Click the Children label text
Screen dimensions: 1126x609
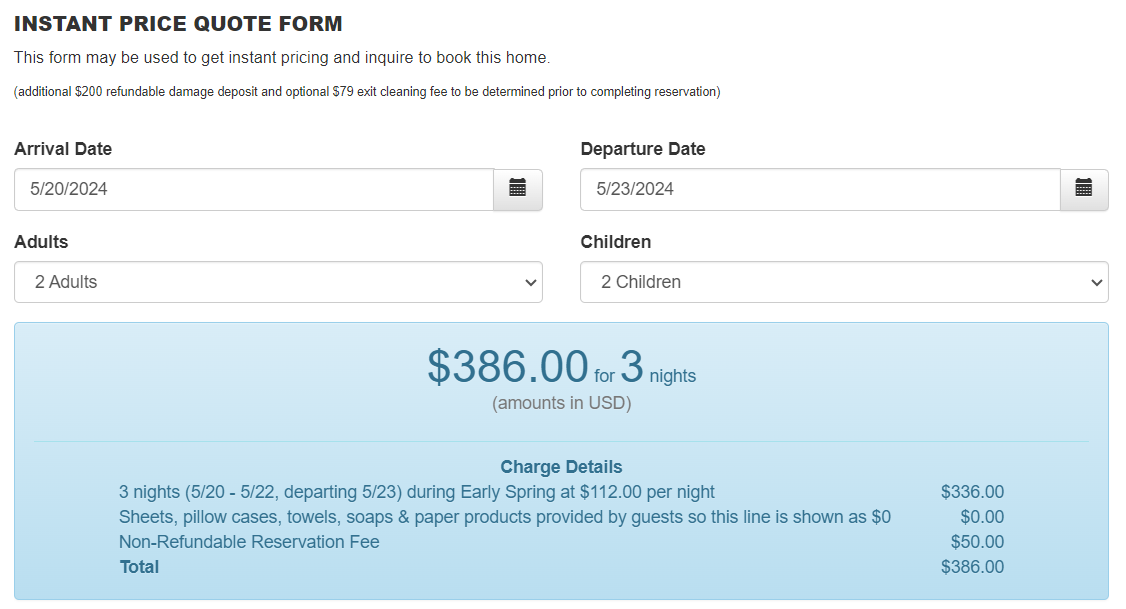pyautogui.click(x=616, y=242)
